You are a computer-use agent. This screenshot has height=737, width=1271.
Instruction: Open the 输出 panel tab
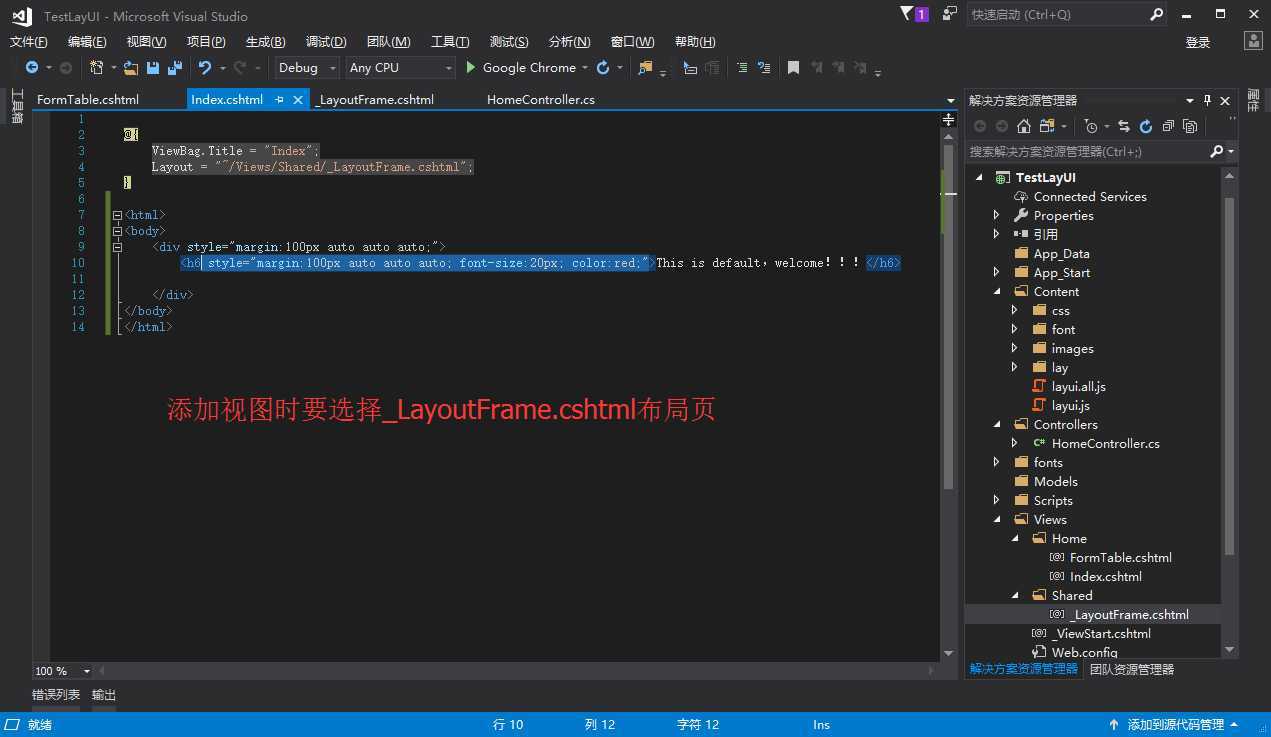pyautogui.click(x=104, y=695)
